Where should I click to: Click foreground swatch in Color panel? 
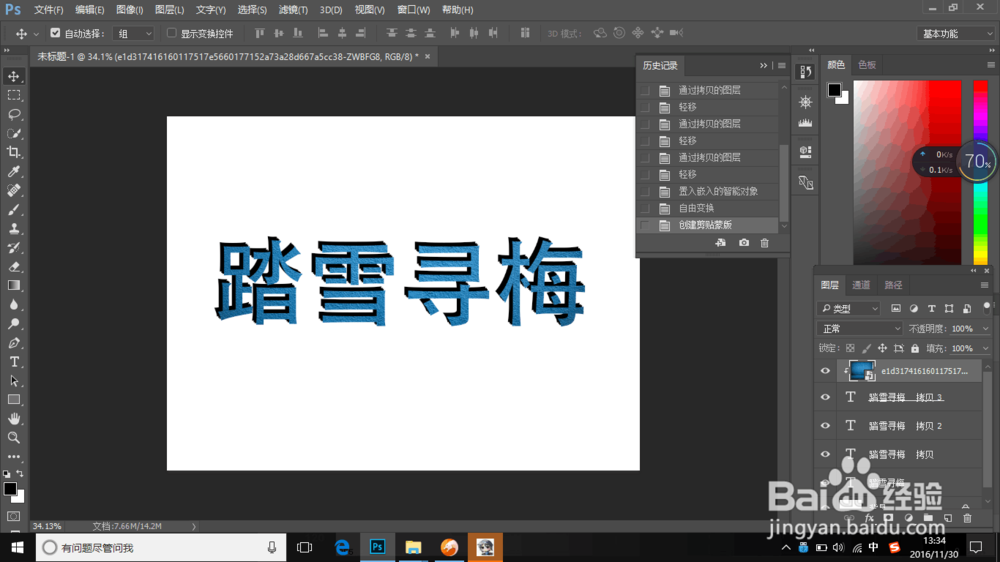click(834, 90)
